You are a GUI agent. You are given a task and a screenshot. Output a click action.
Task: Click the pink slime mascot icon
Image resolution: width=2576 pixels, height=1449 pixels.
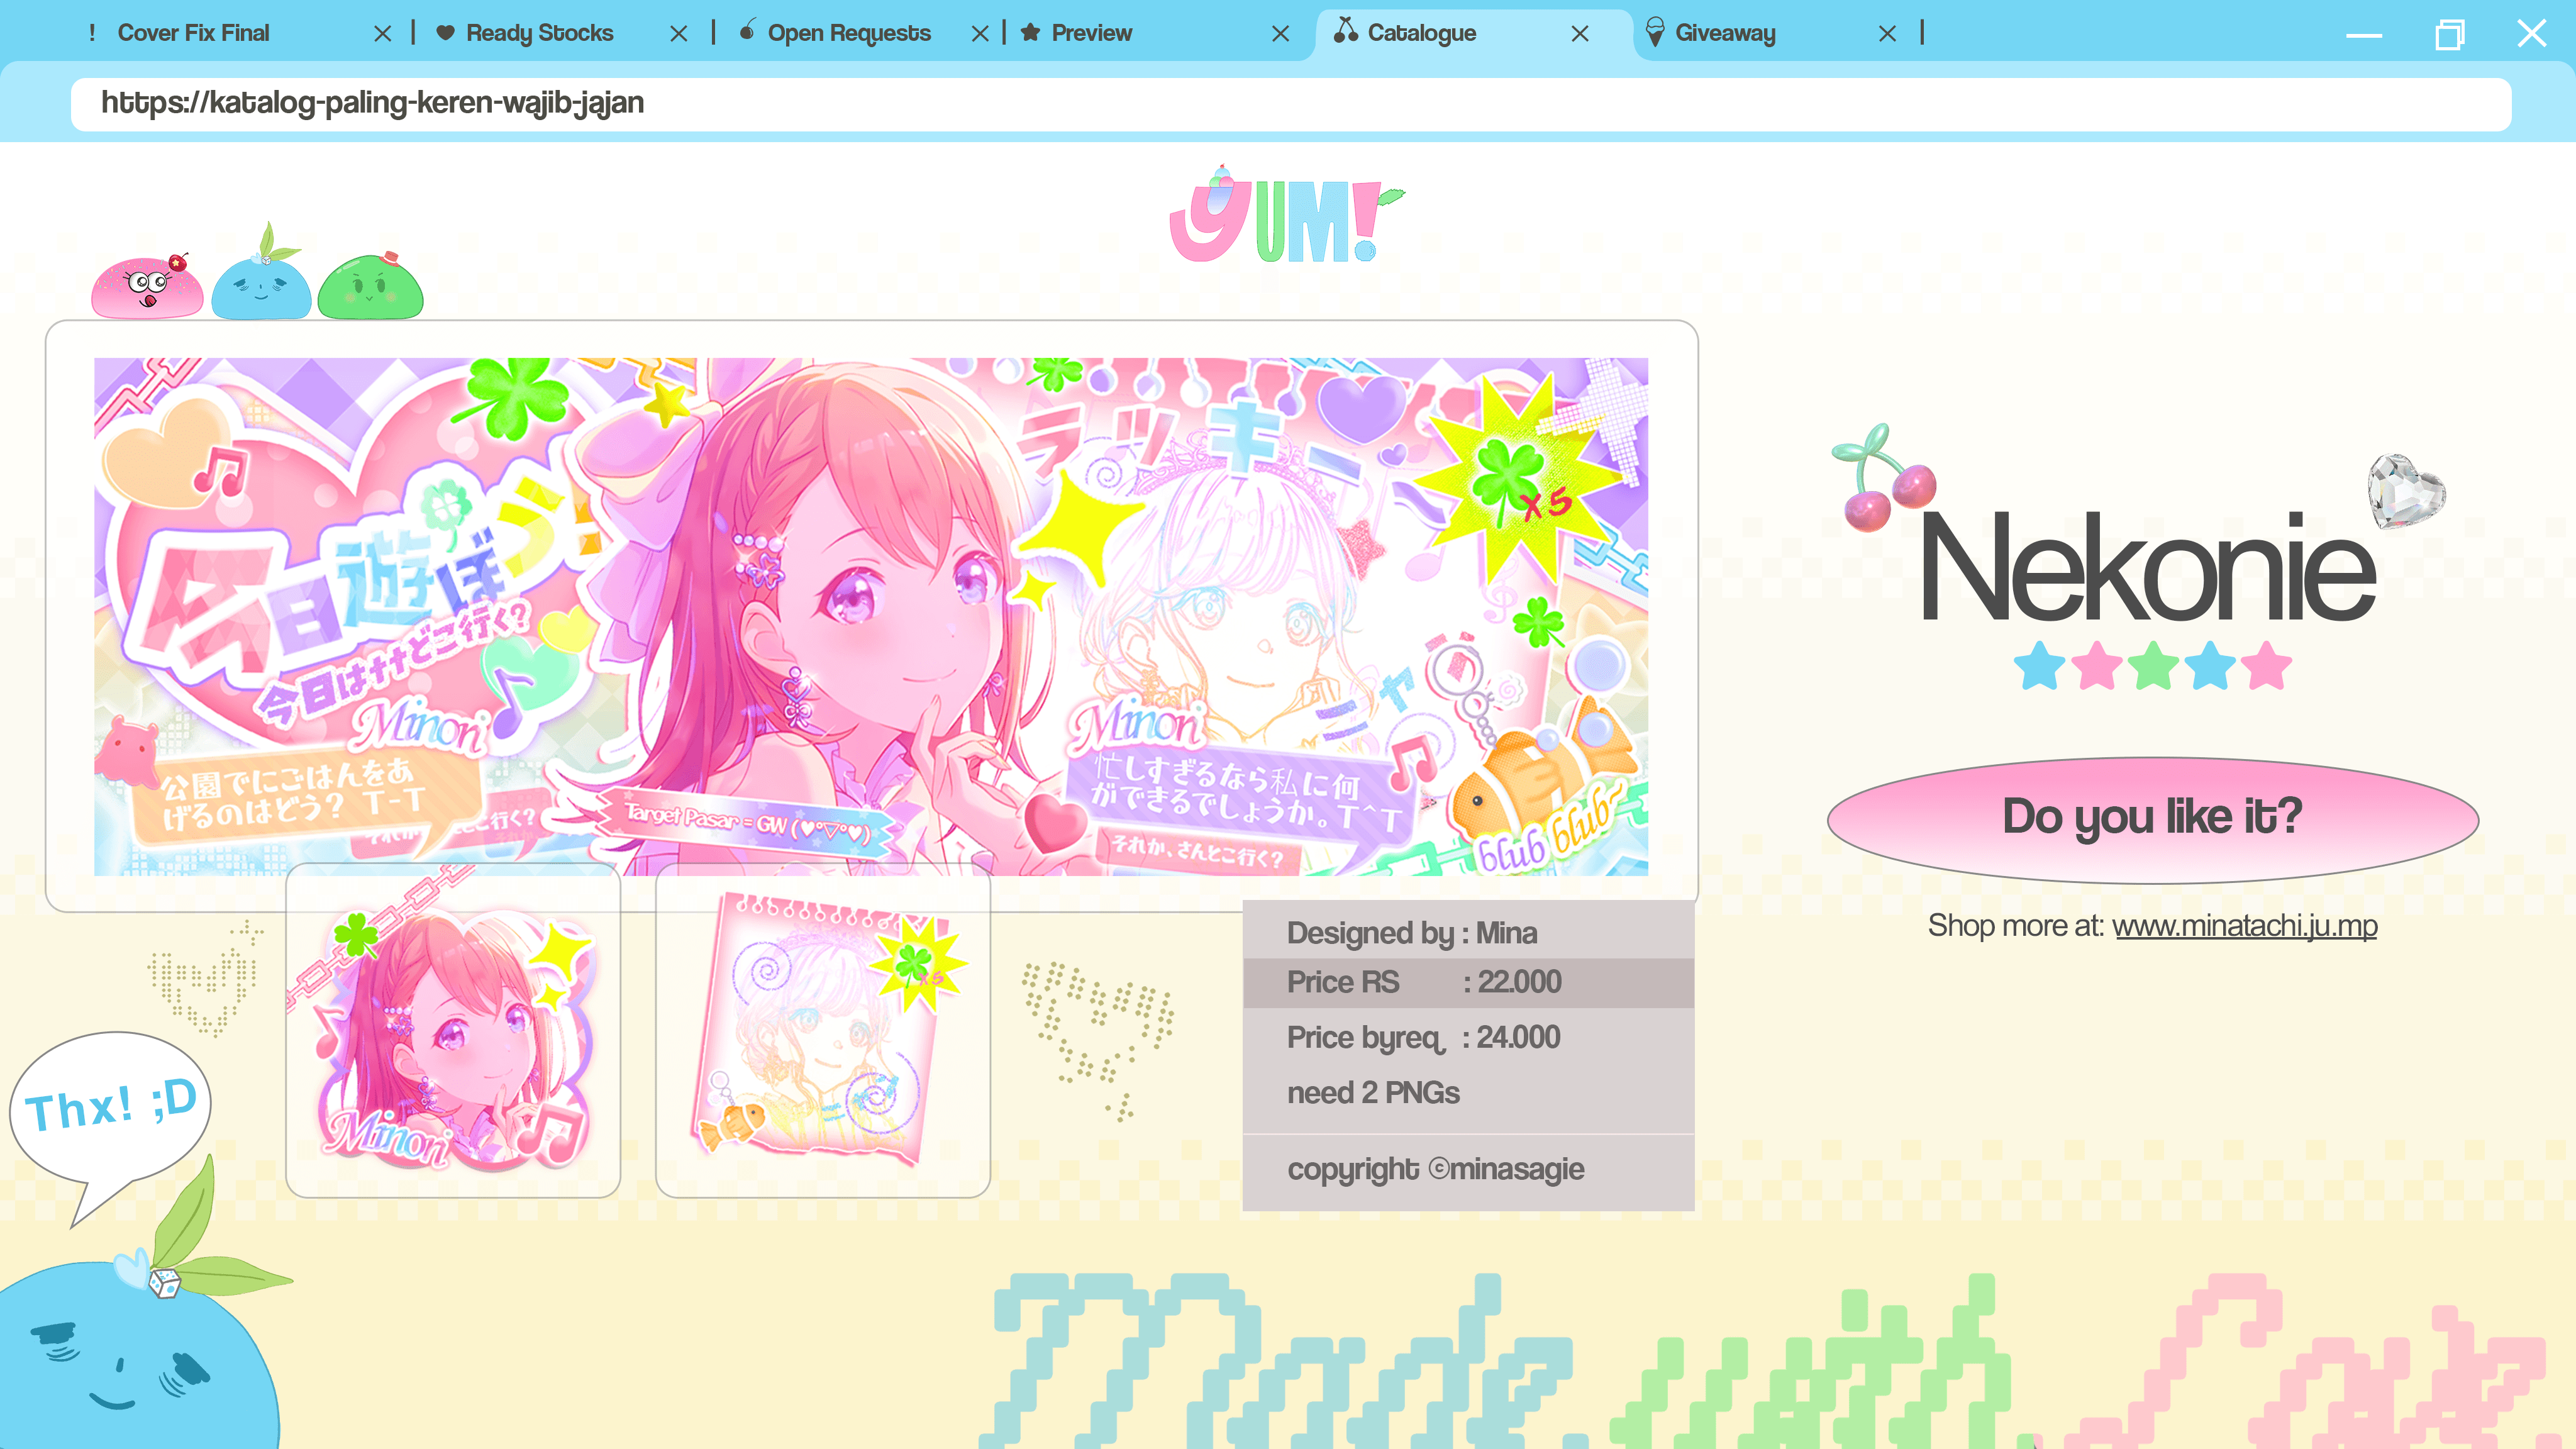[x=147, y=288]
